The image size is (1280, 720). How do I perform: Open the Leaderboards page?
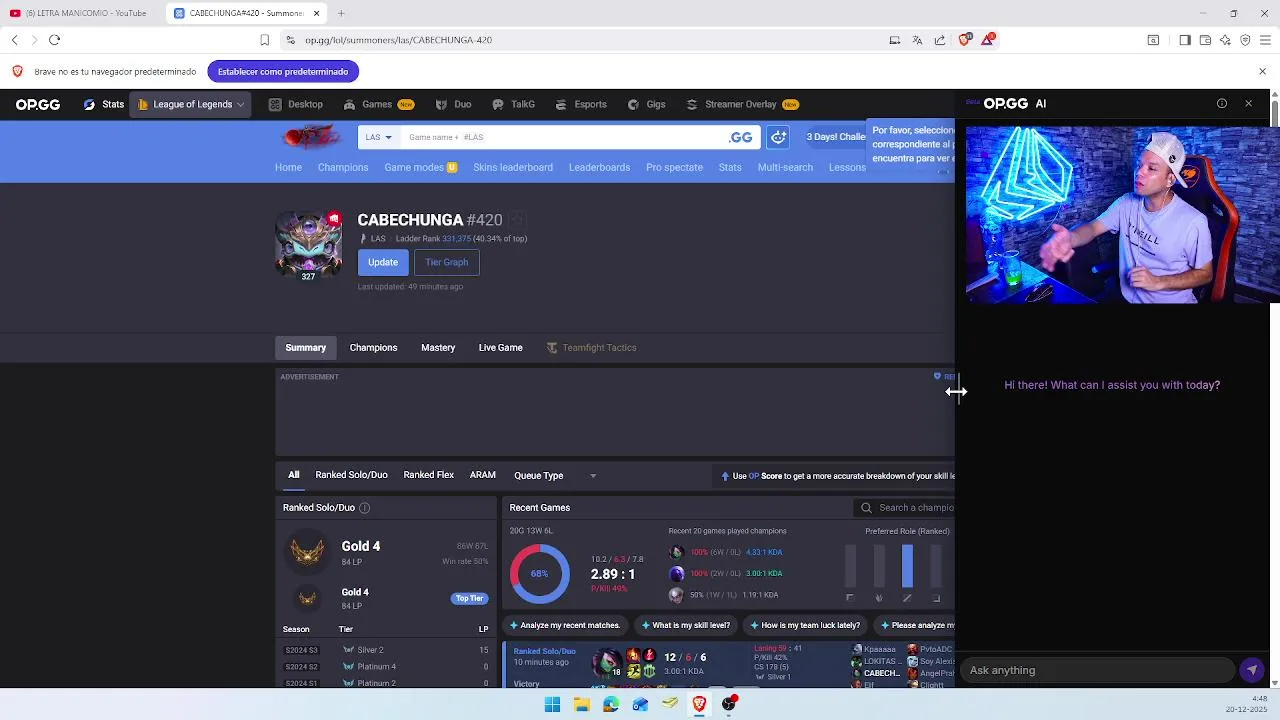click(599, 167)
